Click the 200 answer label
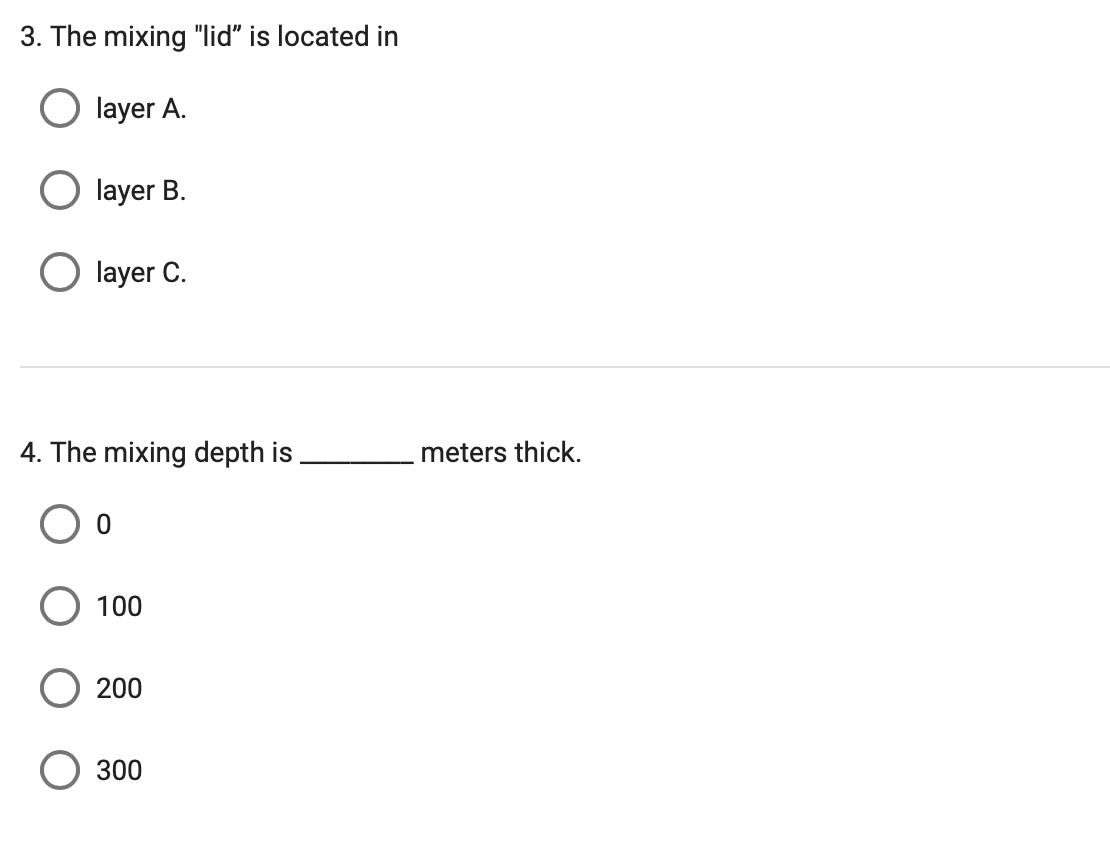The width and height of the screenshot is (1110, 856). [118, 688]
